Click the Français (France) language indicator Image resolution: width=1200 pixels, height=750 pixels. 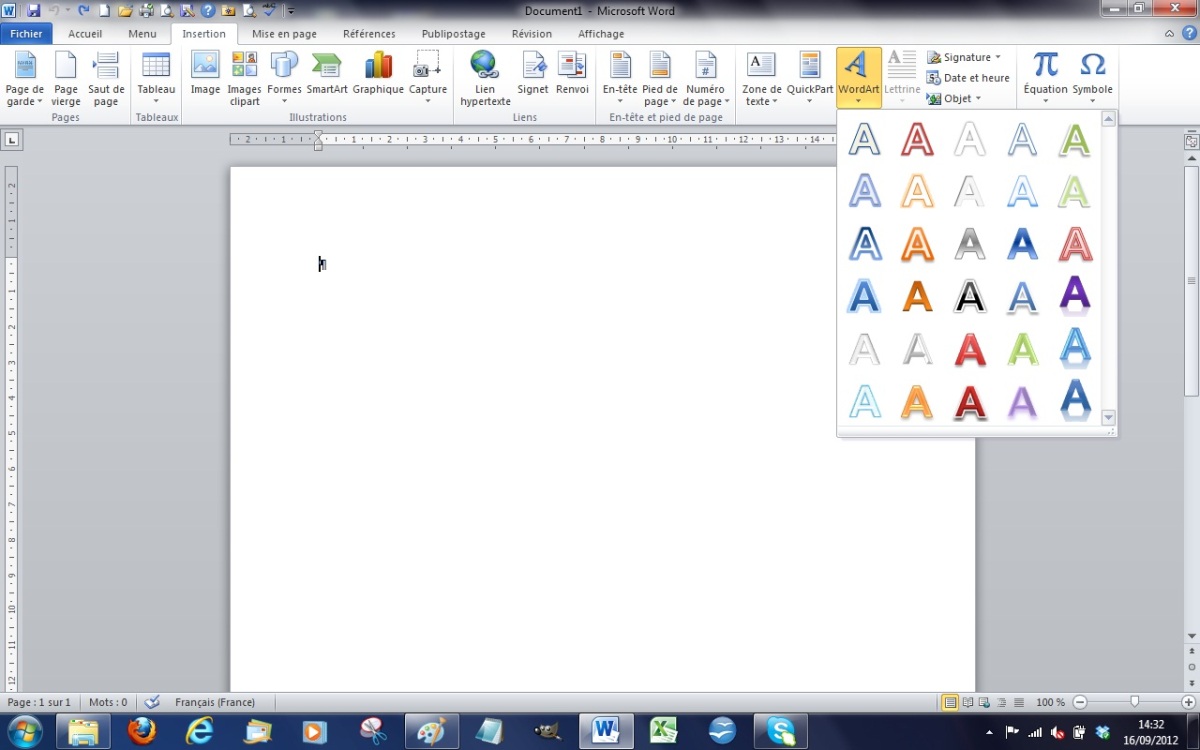(215, 702)
